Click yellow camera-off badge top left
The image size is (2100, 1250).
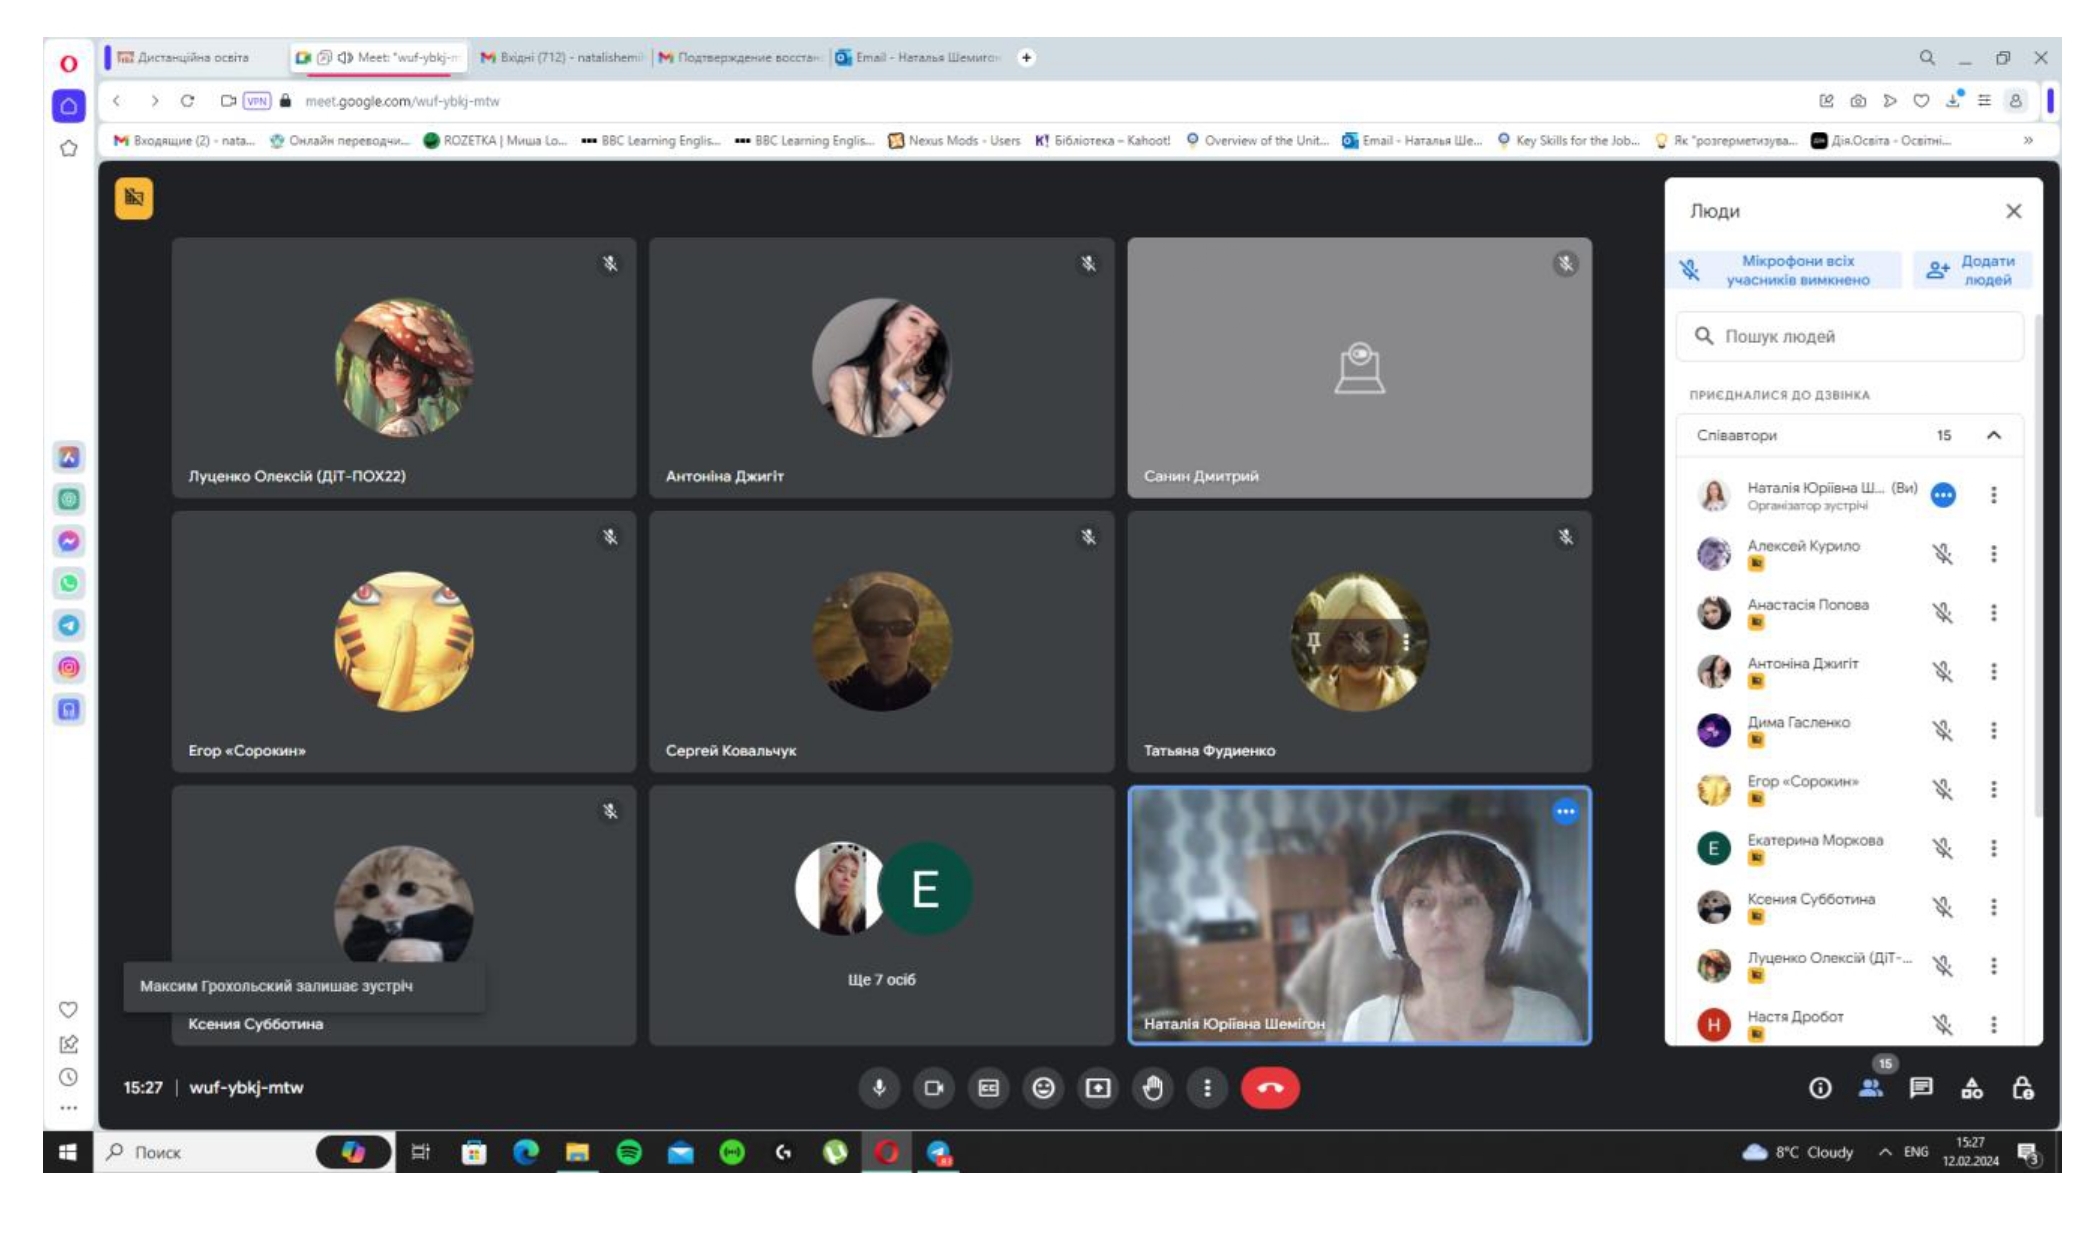point(134,198)
